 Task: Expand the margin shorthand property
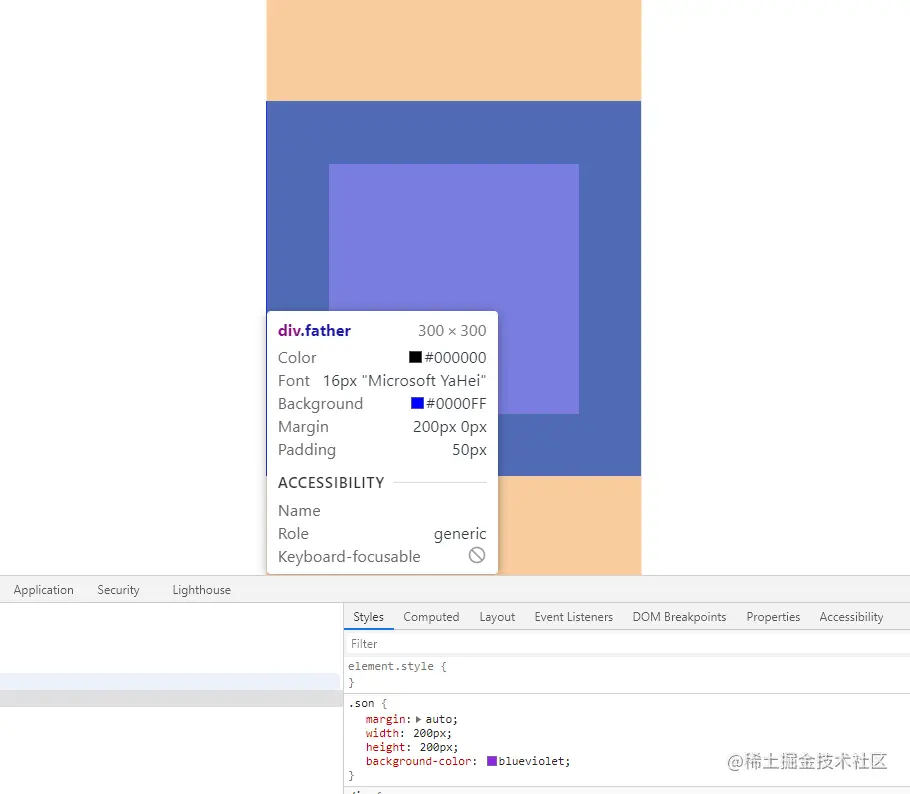pyautogui.click(x=417, y=719)
